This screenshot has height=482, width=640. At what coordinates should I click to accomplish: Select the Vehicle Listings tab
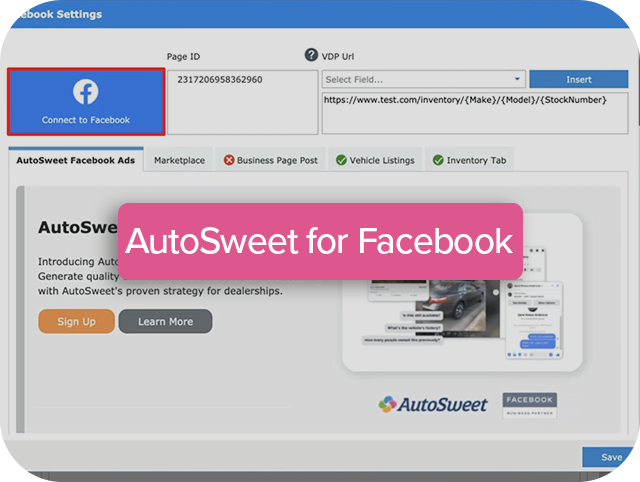click(x=375, y=160)
